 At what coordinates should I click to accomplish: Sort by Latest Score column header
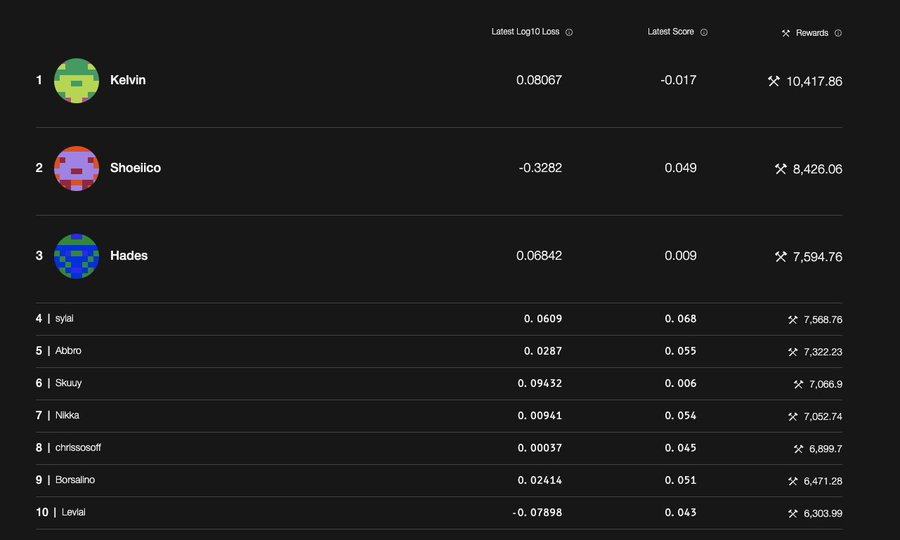tap(670, 32)
